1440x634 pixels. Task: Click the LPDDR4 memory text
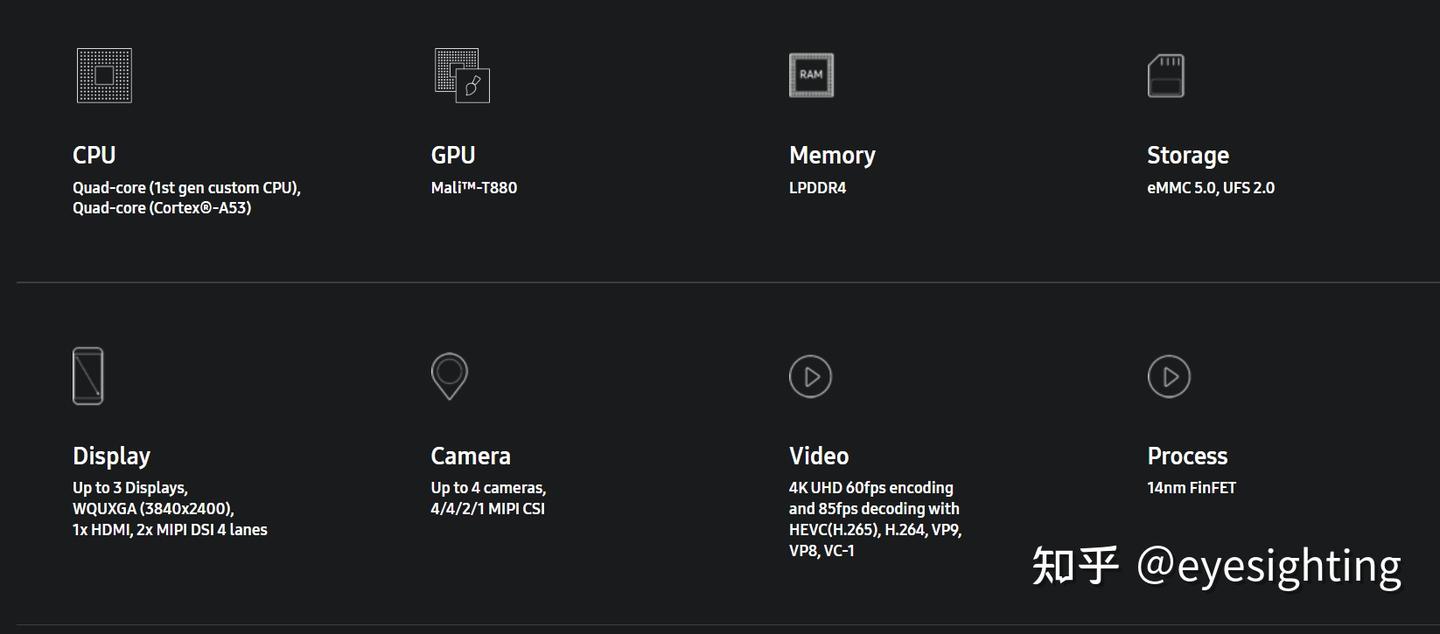817,188
